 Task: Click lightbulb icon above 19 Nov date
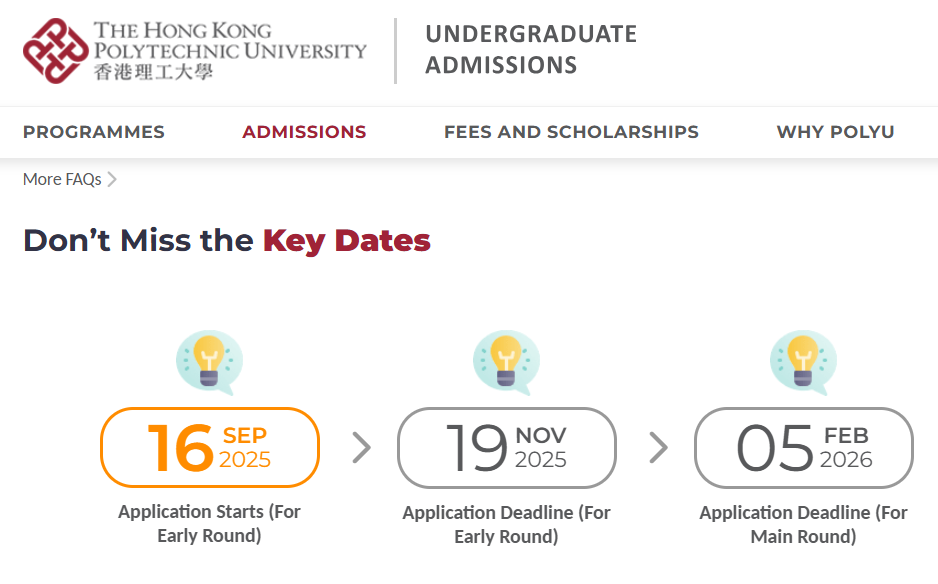[x=507, y=363]
